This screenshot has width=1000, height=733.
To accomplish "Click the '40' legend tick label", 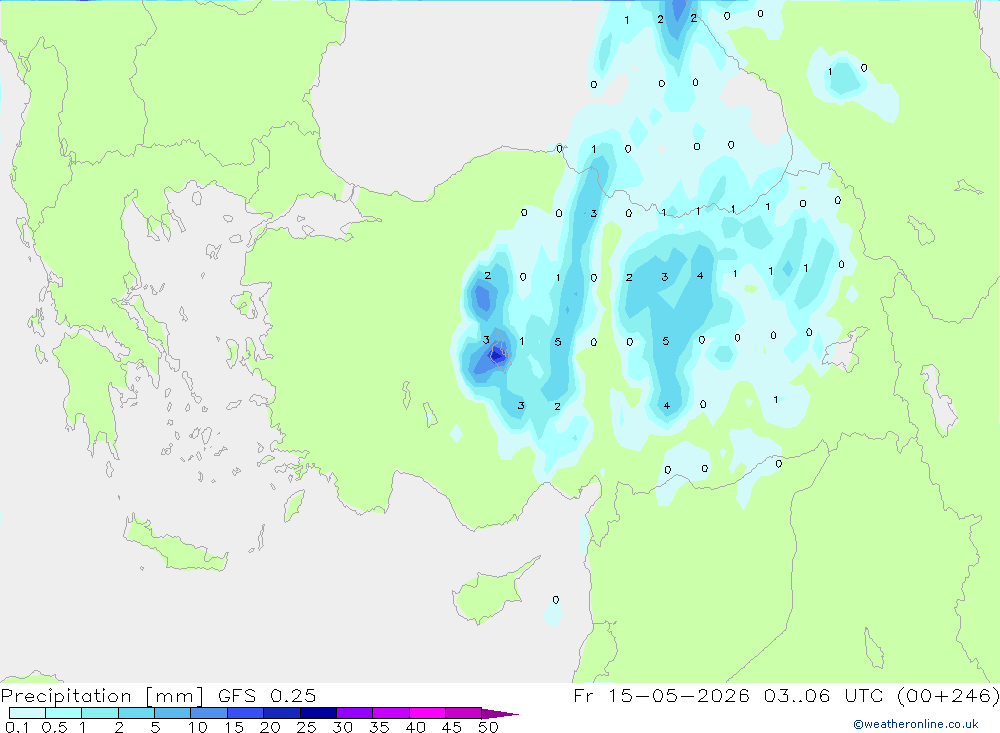I will point(416,727).
